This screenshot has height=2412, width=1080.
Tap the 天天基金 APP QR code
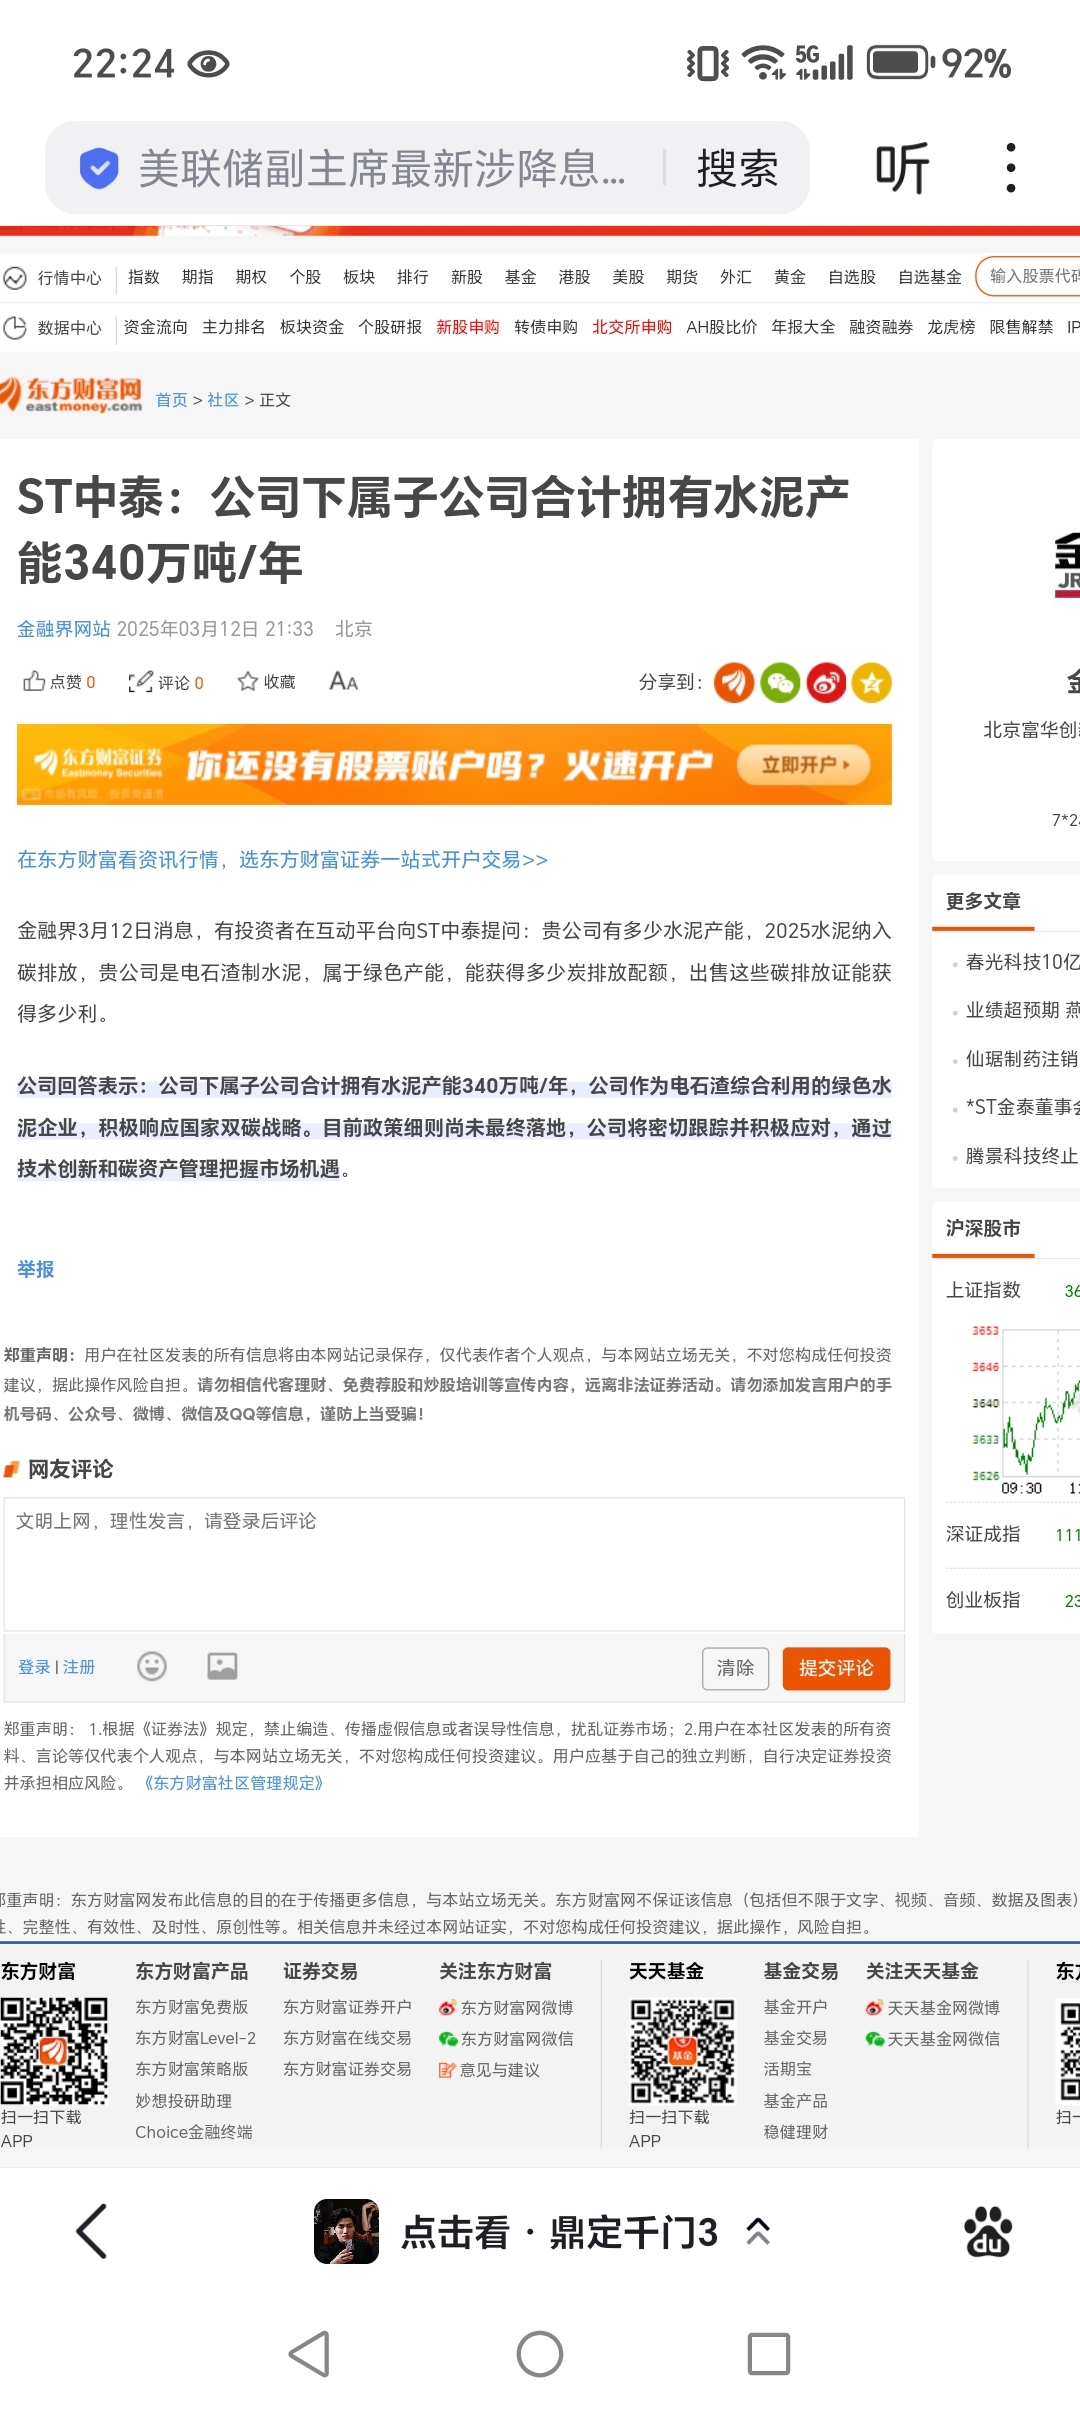[x=682, y=2051]
